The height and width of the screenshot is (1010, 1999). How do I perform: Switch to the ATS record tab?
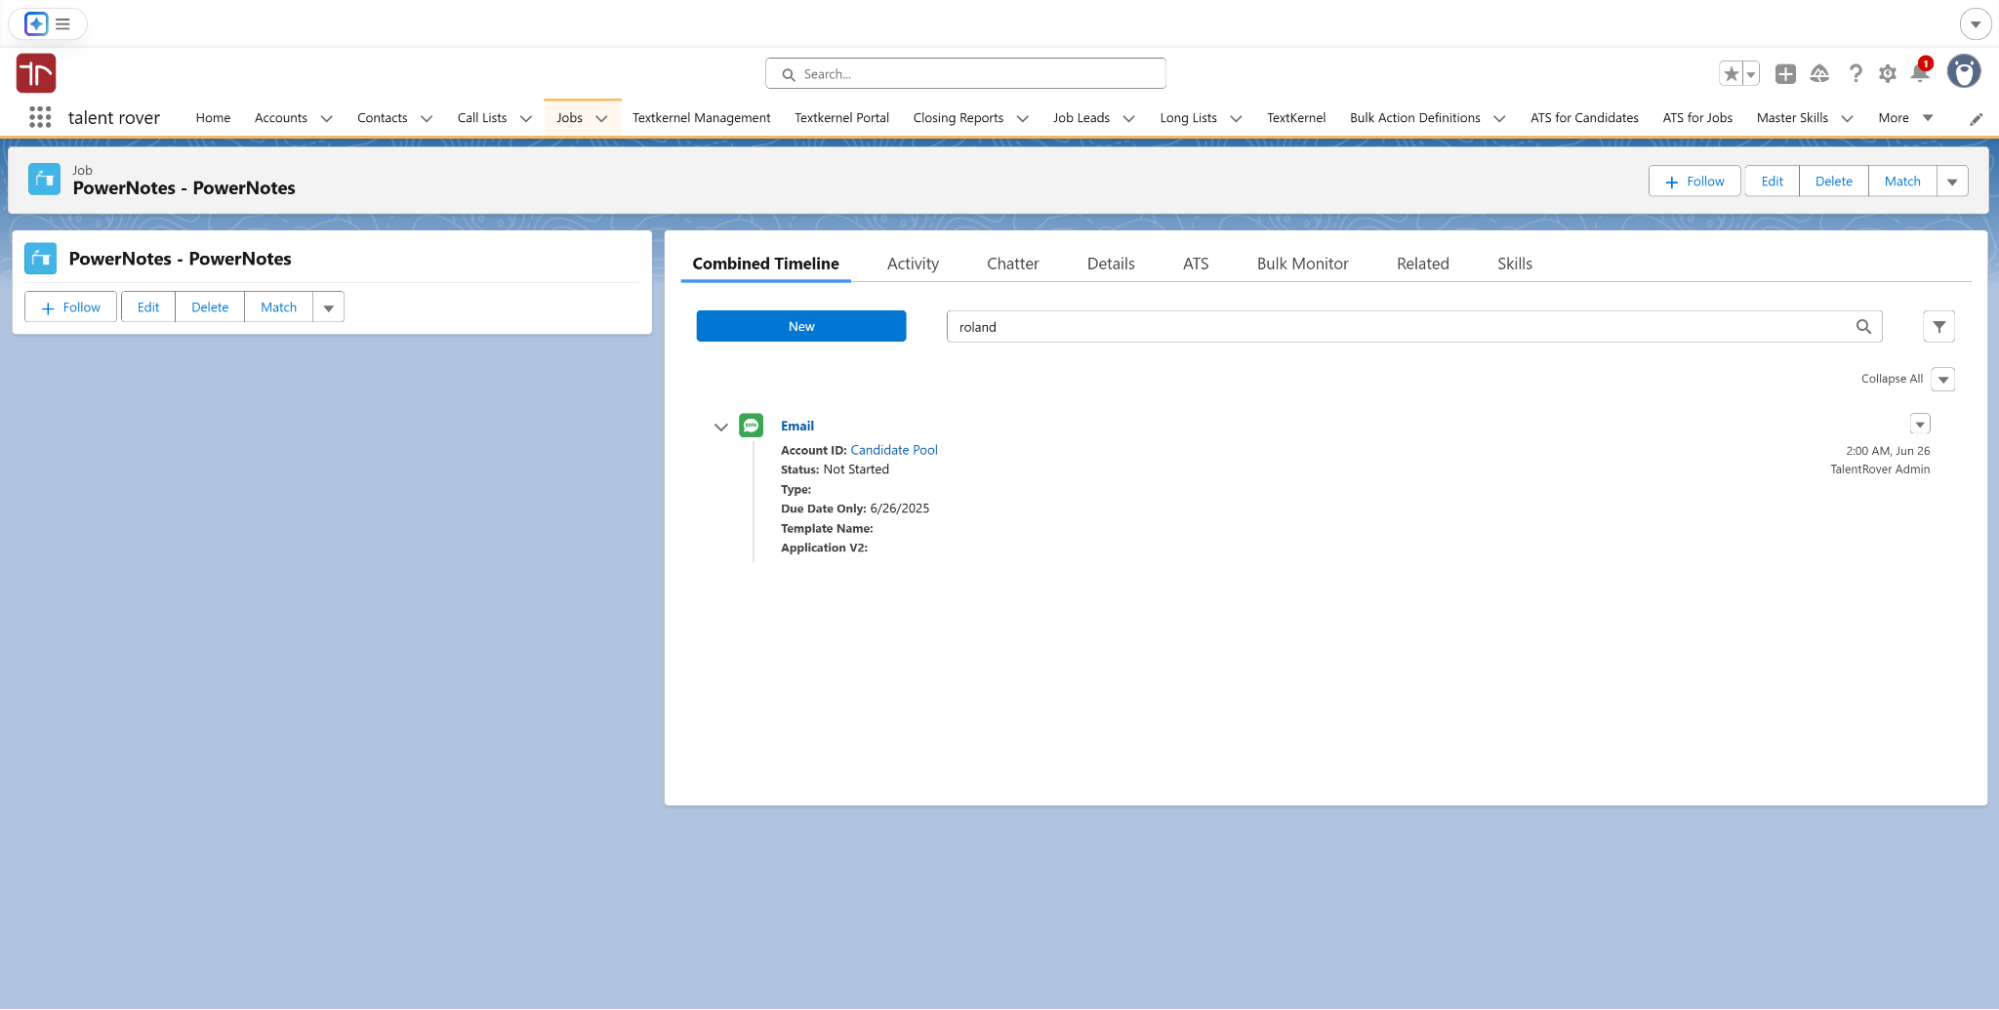coord(1195,264)
